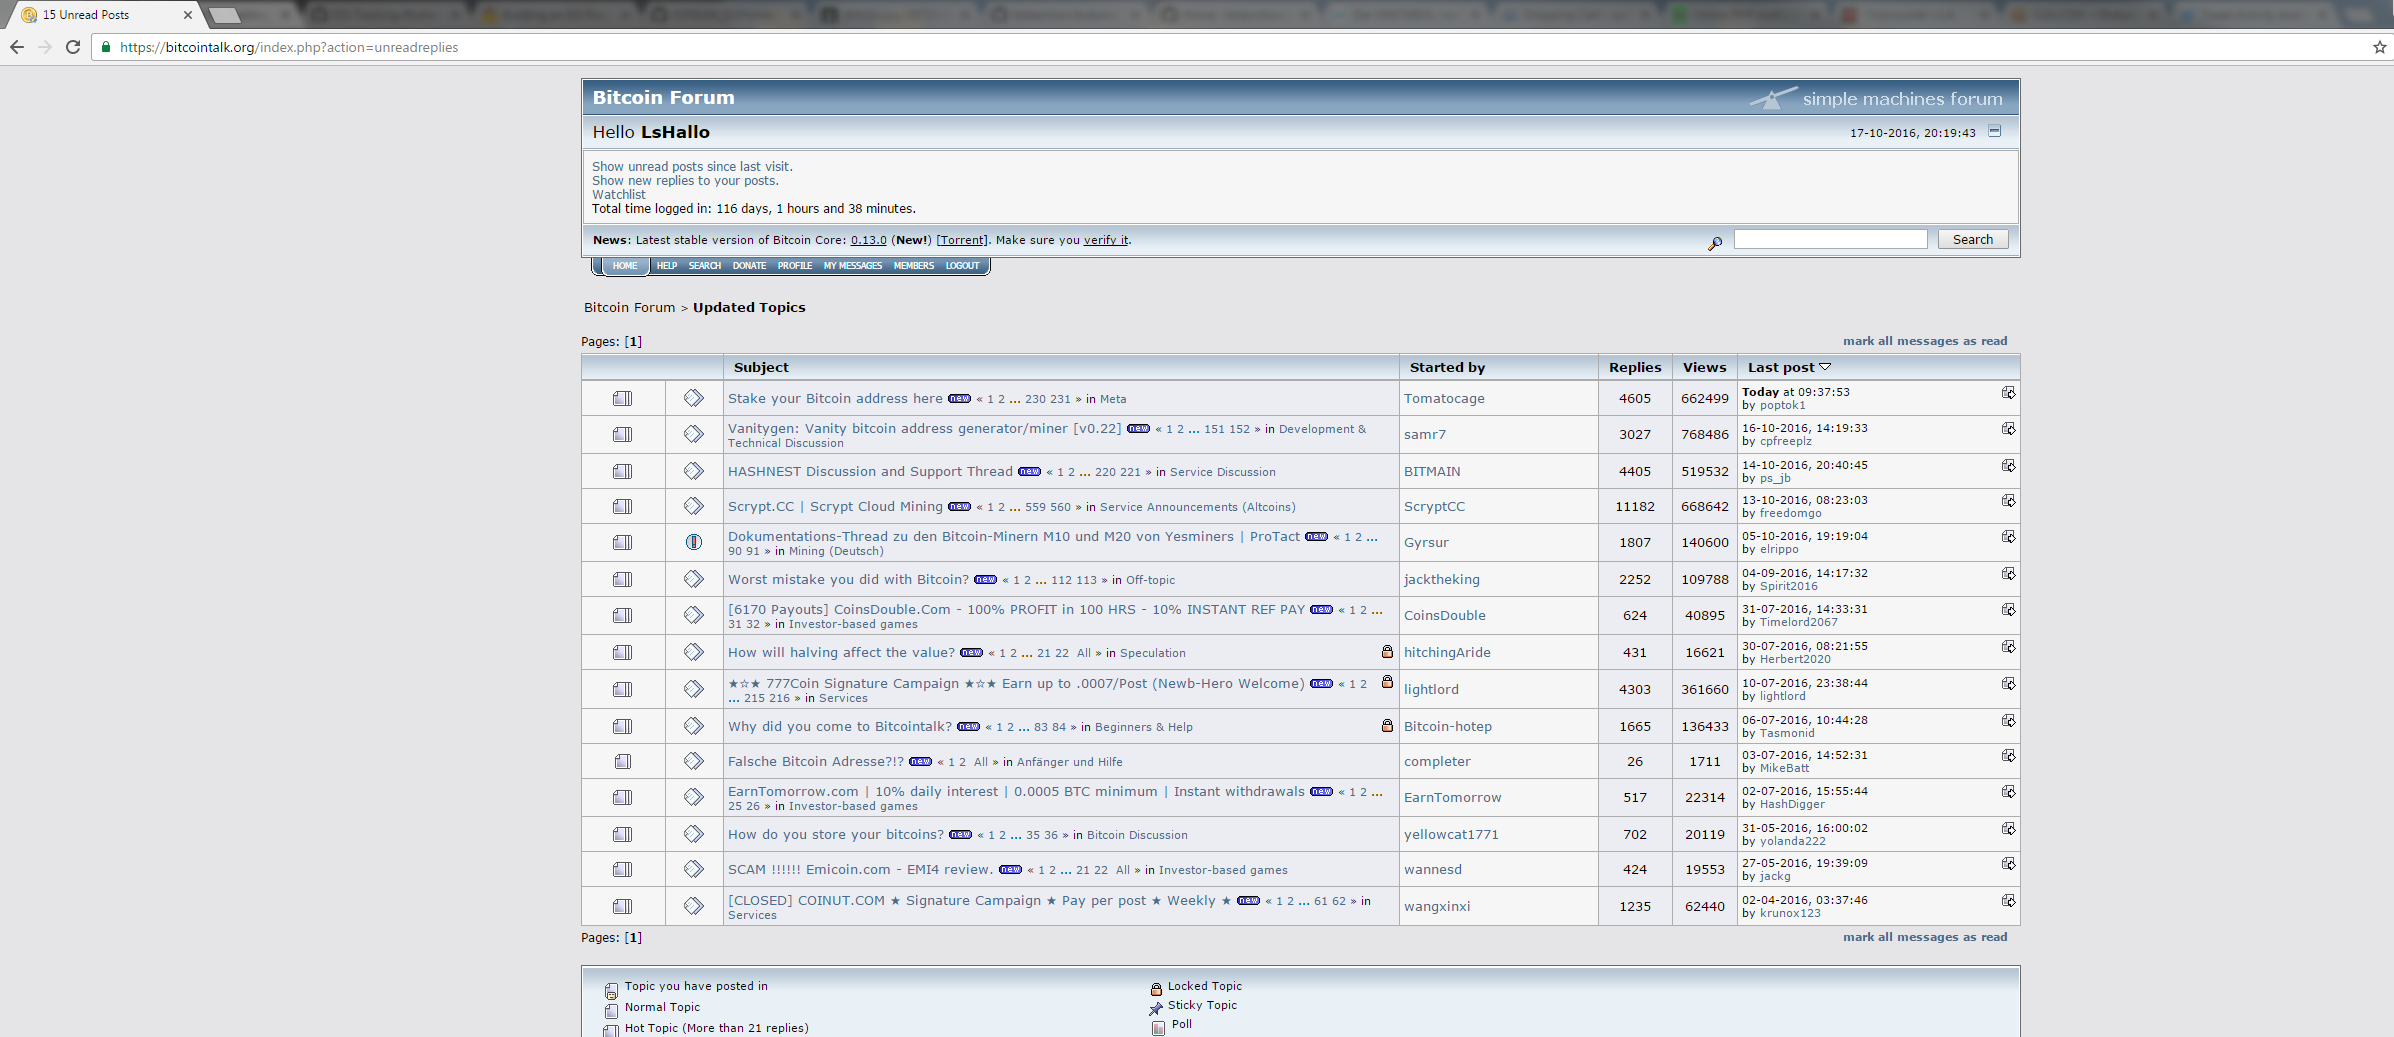Open last post icon for COINUT.COM topic
This screenshot has height=1037, width=2394.
coord(2008,901)
